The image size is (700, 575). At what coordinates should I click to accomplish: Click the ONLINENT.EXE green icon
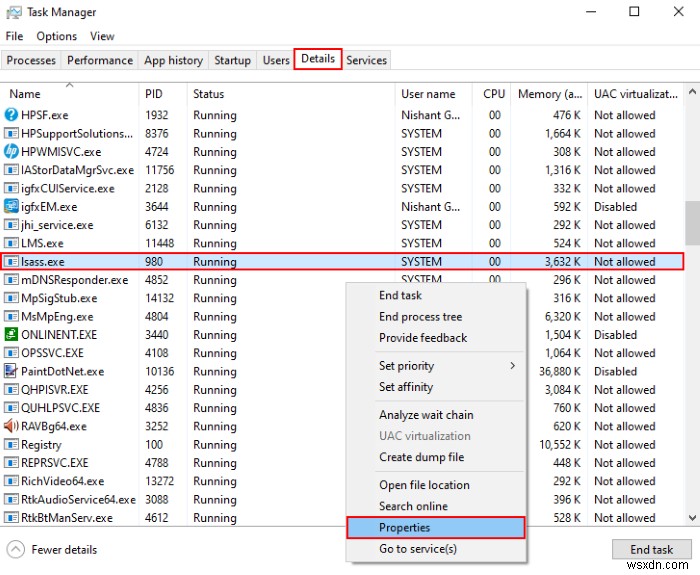tap(11, 334)
